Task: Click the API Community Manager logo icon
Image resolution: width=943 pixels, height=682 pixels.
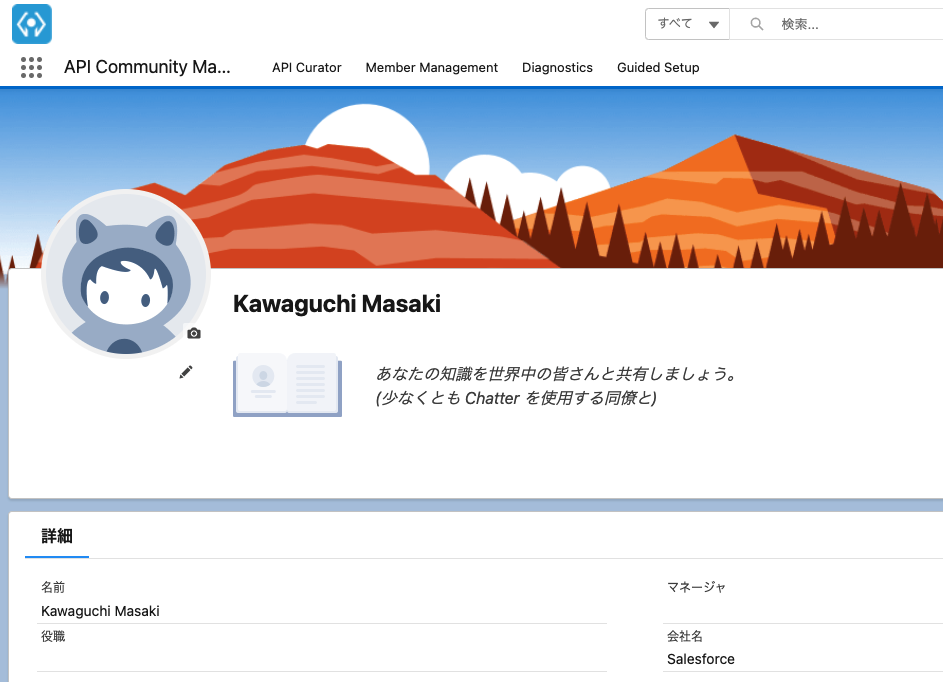Action: [32, 24]
